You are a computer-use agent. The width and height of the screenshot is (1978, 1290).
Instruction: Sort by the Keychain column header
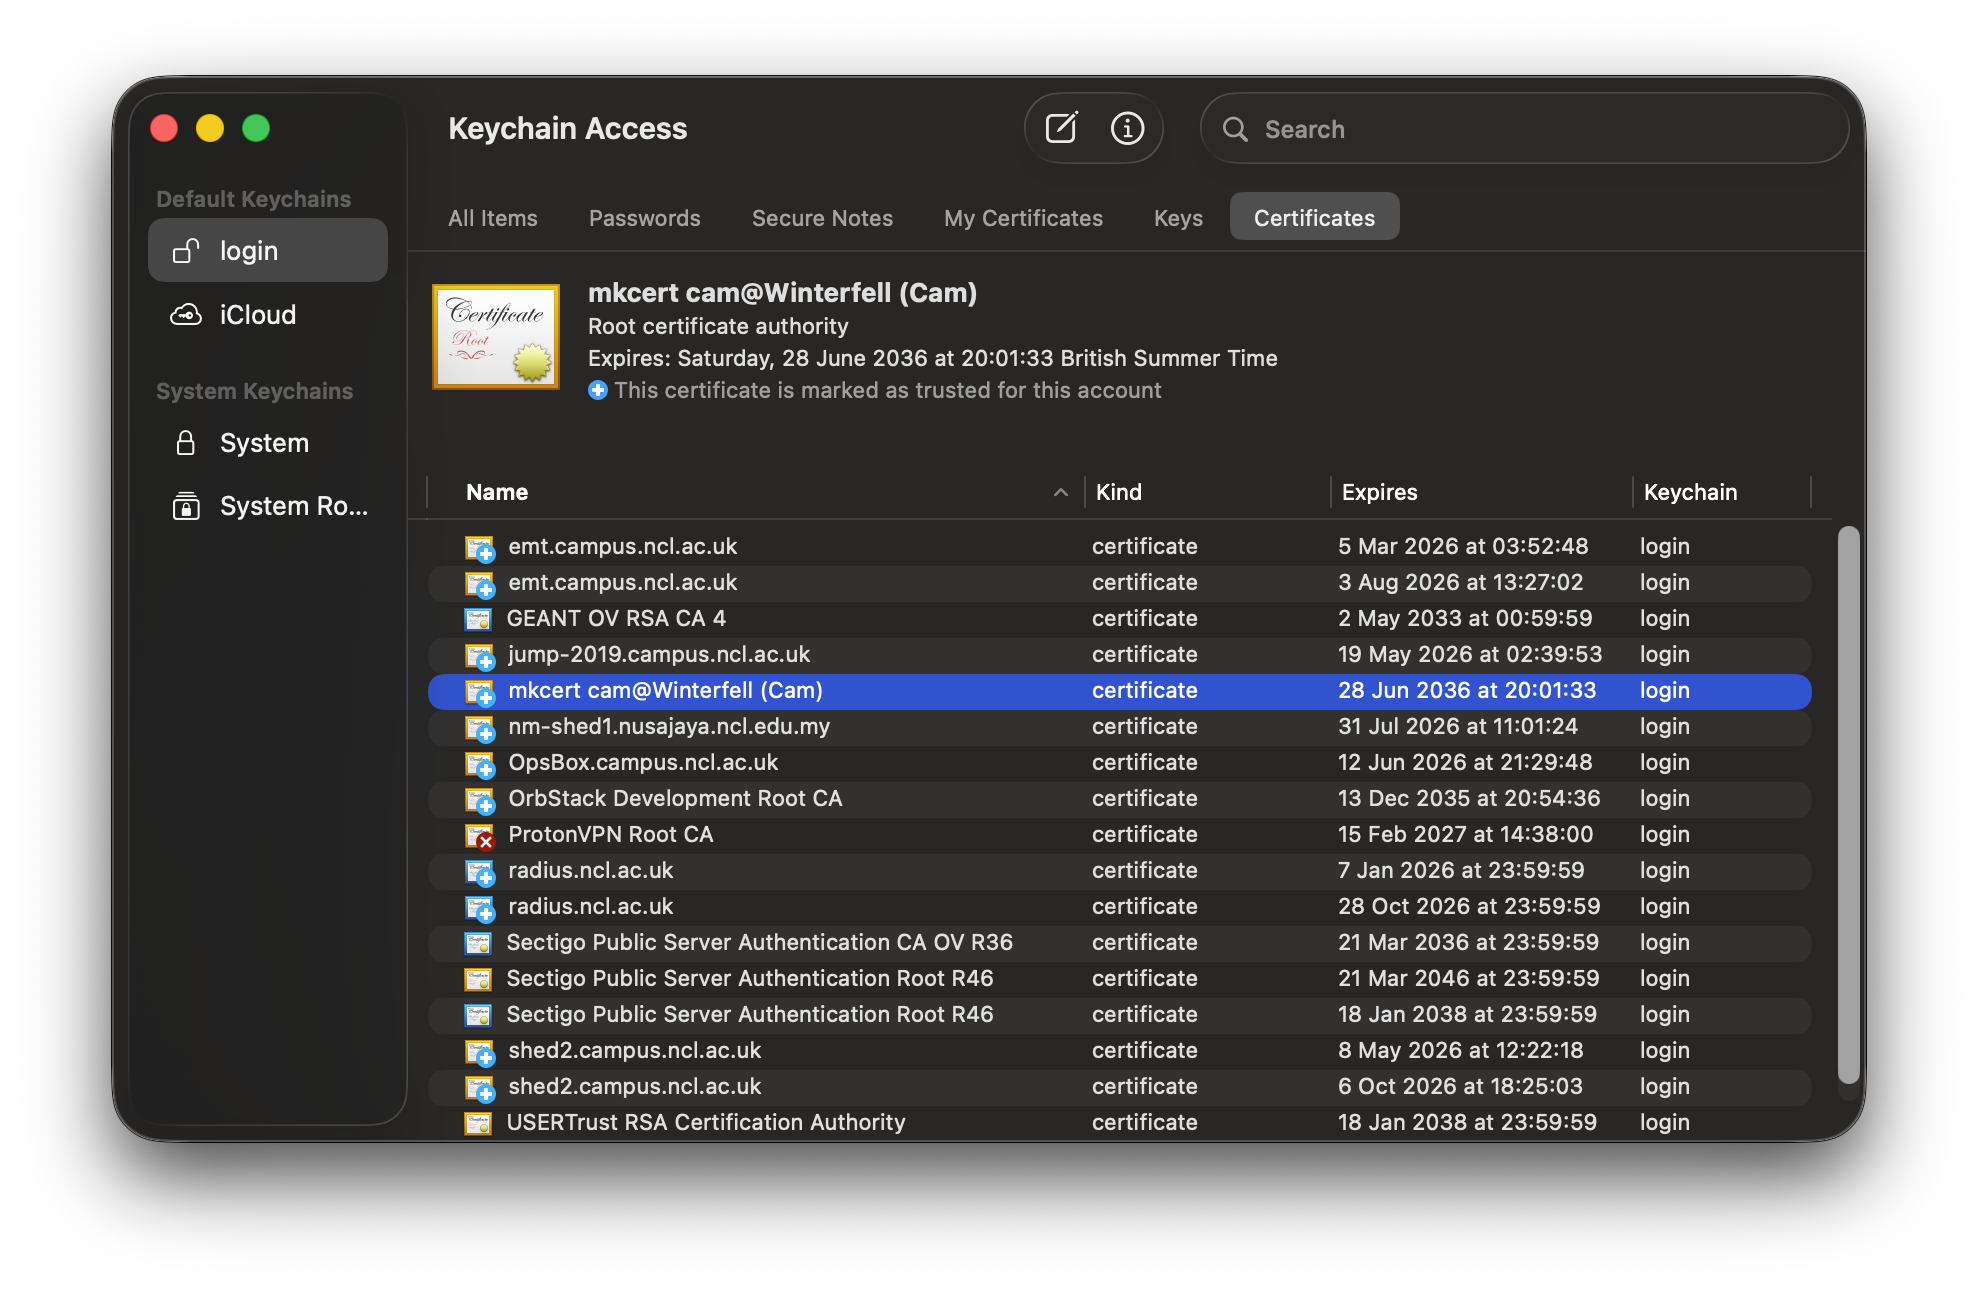click(x=1722, y=492)
